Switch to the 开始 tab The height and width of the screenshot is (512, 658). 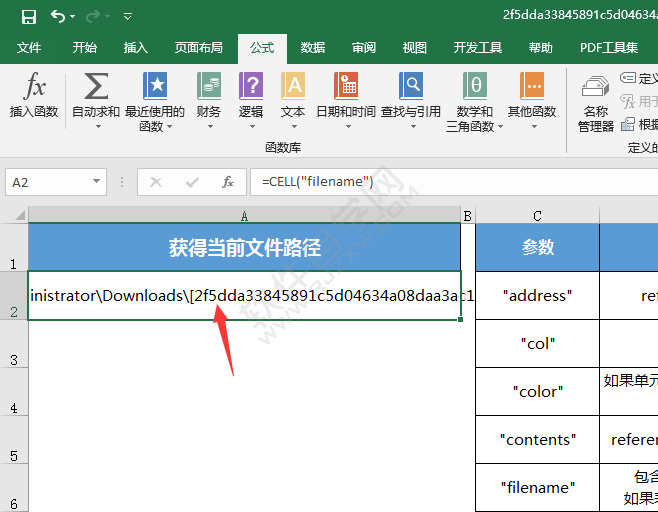(x=84, y=48)
